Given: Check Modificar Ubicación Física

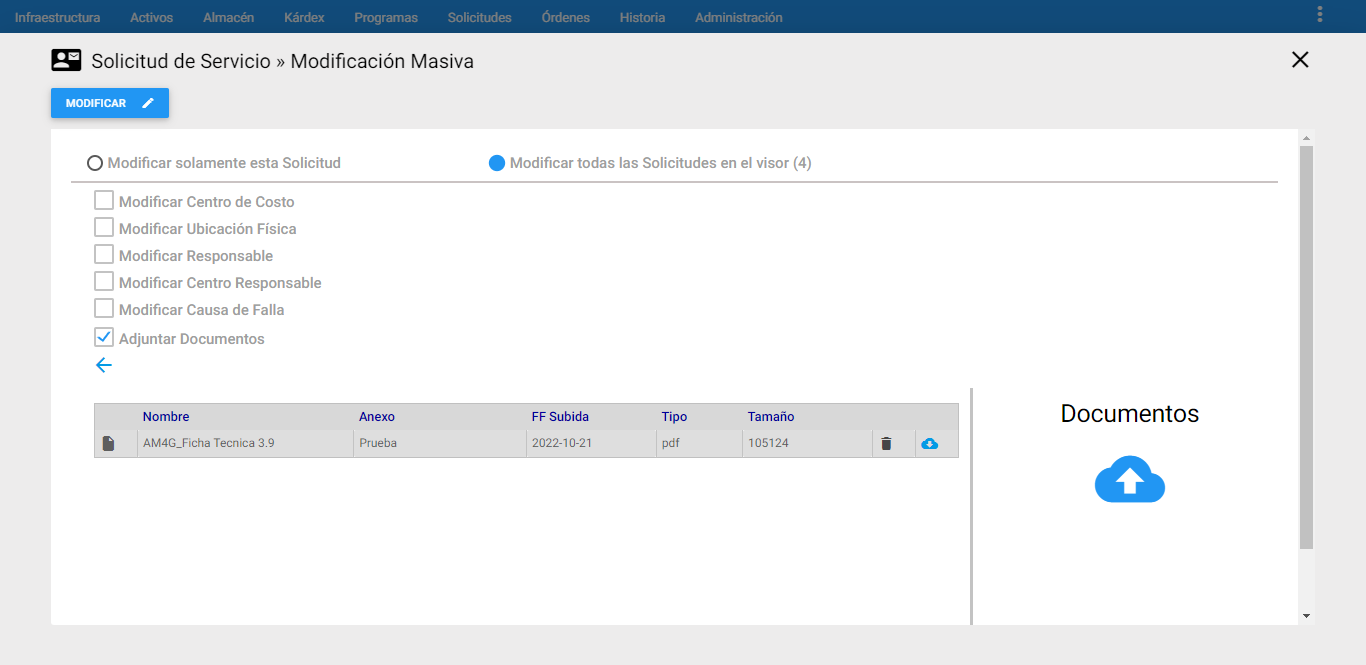Looking at the screenshot, I should [104, 228].
